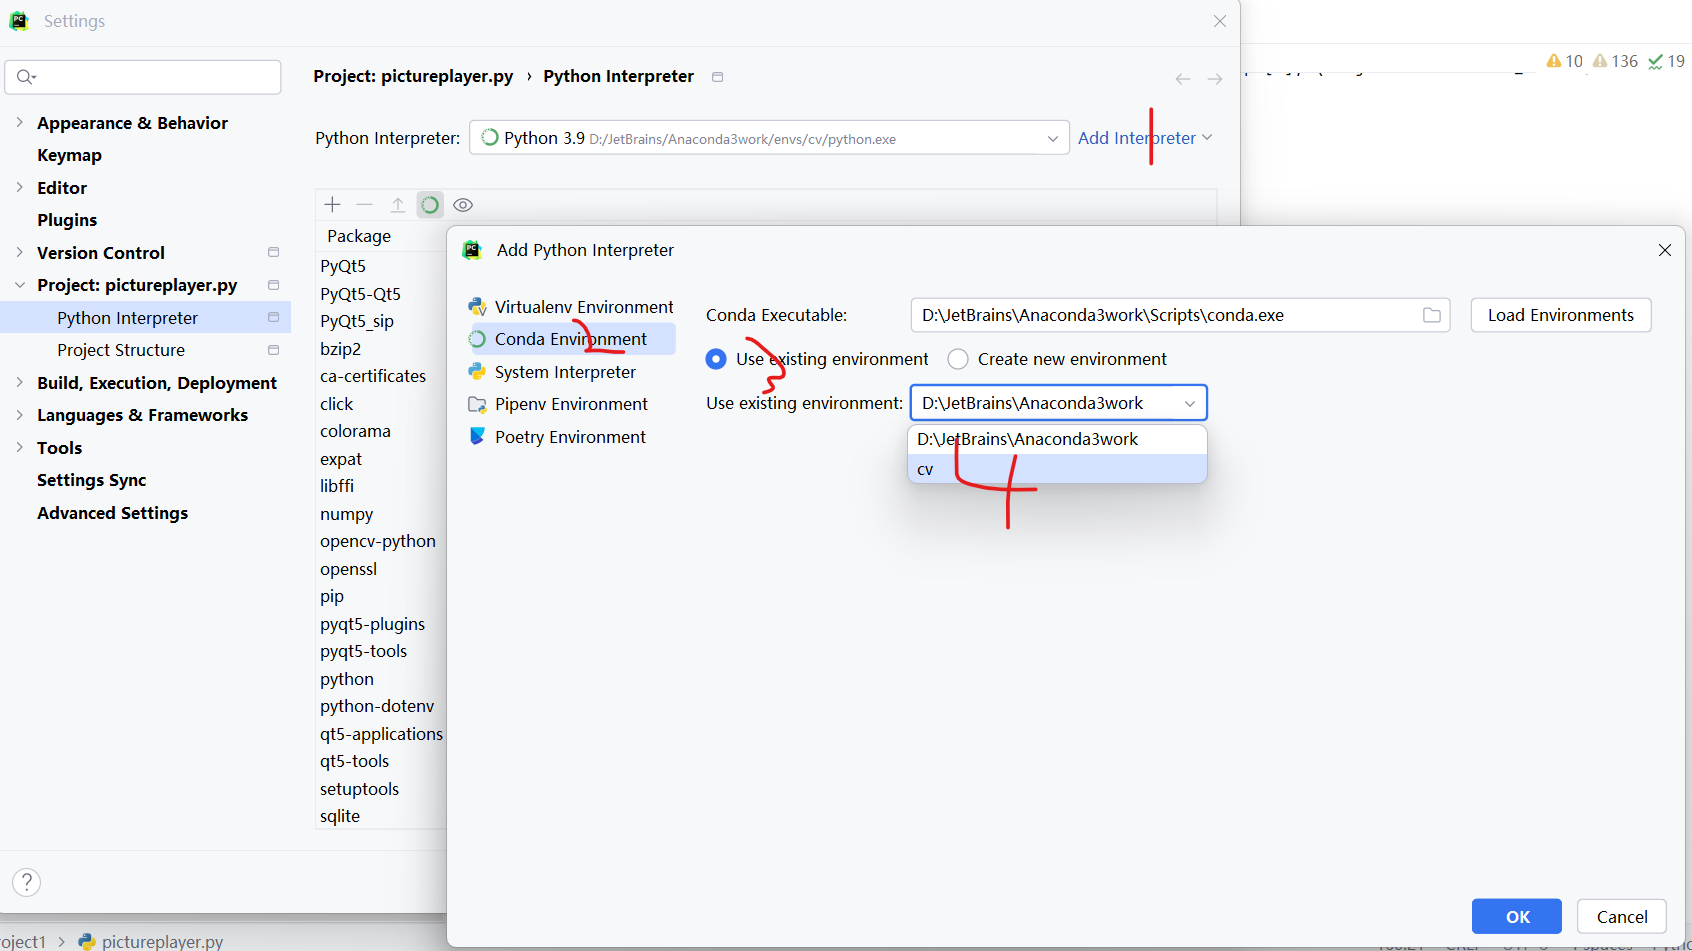This screenshot has width=1692, height=951.
Task: Click the icon beside the Python Interpreter breadcrumb
Action: [x=717, y=77]
